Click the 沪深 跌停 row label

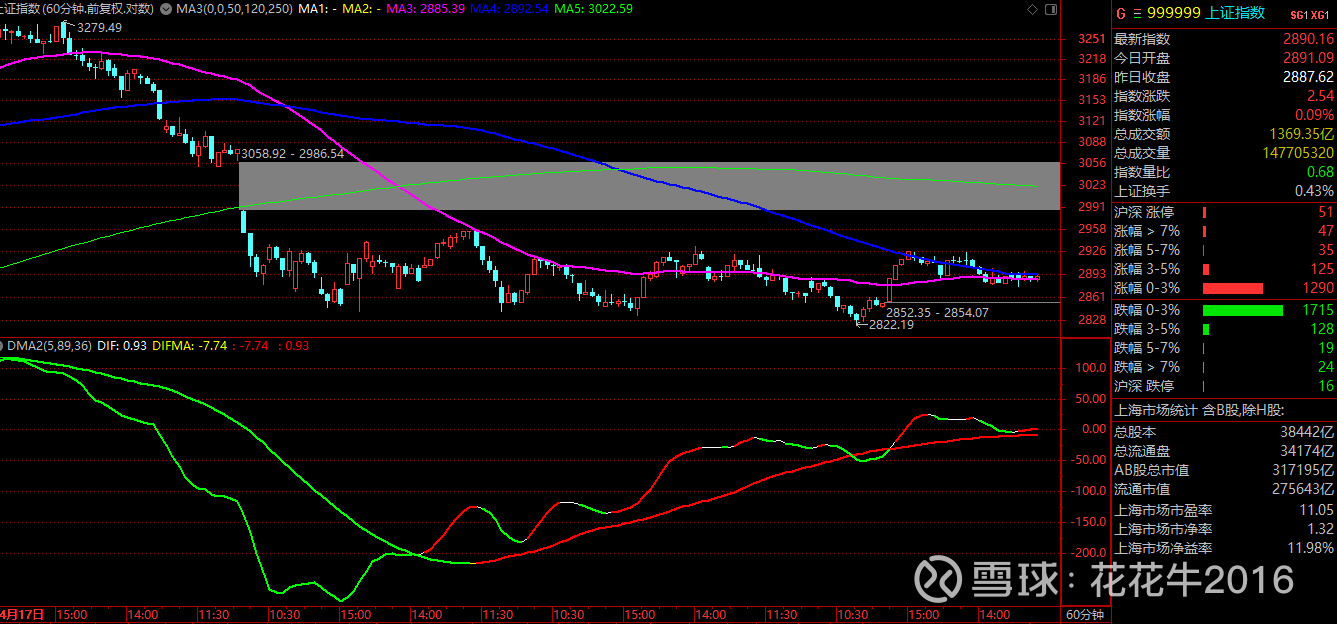tap(1144, 386)
